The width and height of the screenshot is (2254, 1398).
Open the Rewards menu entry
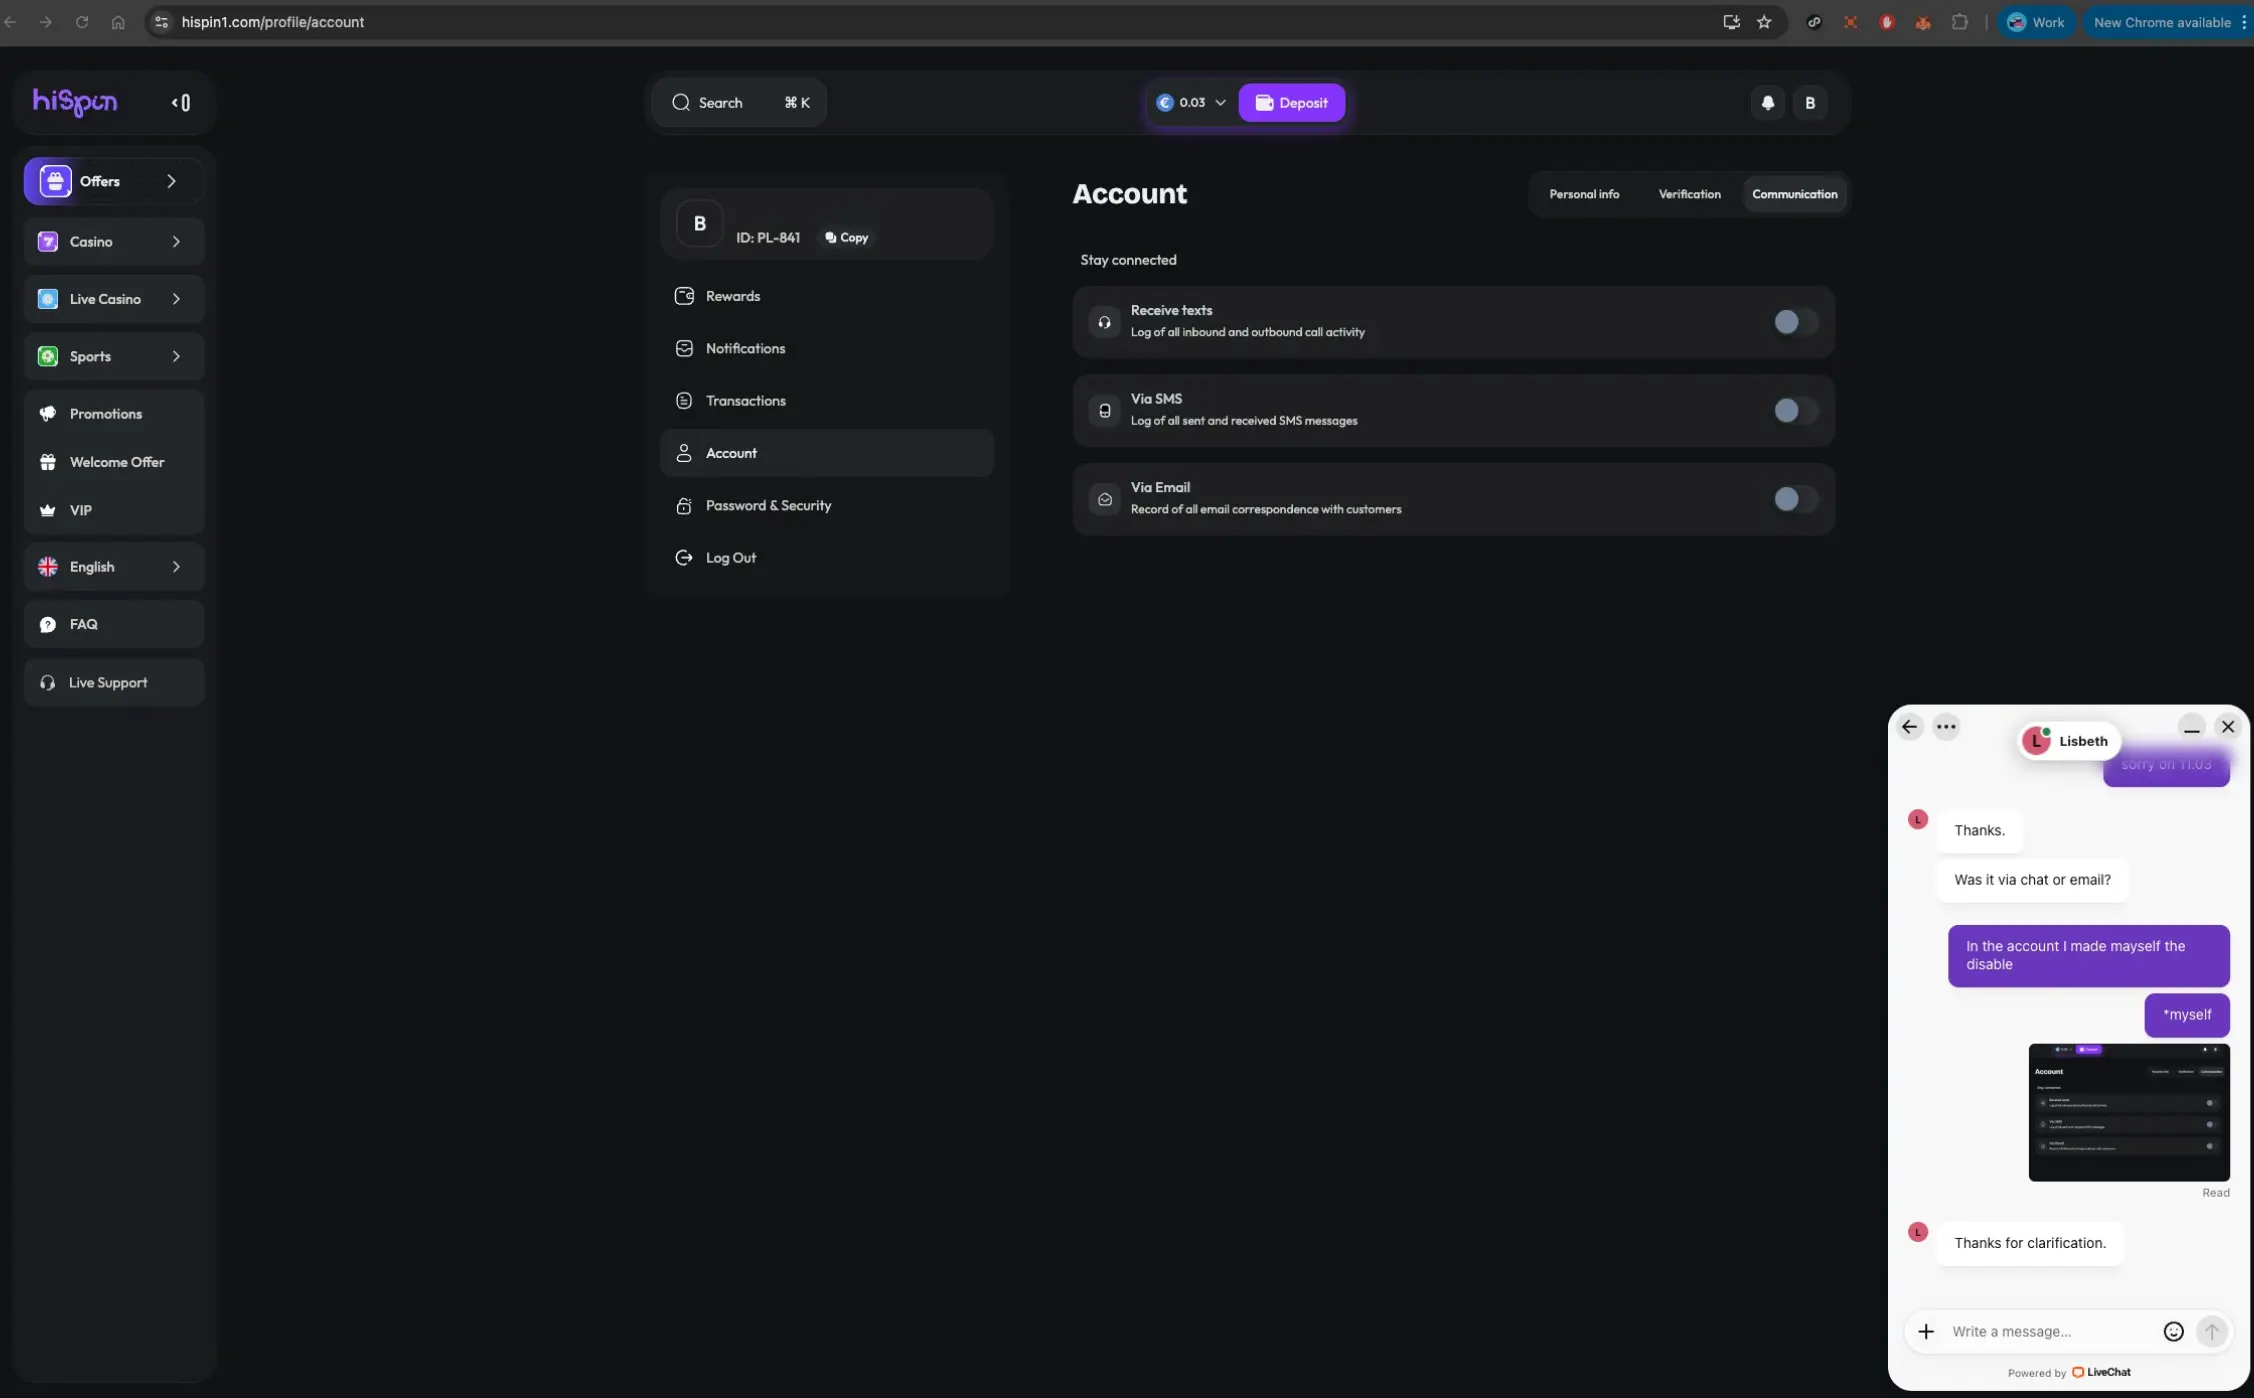tap(827, 296)
